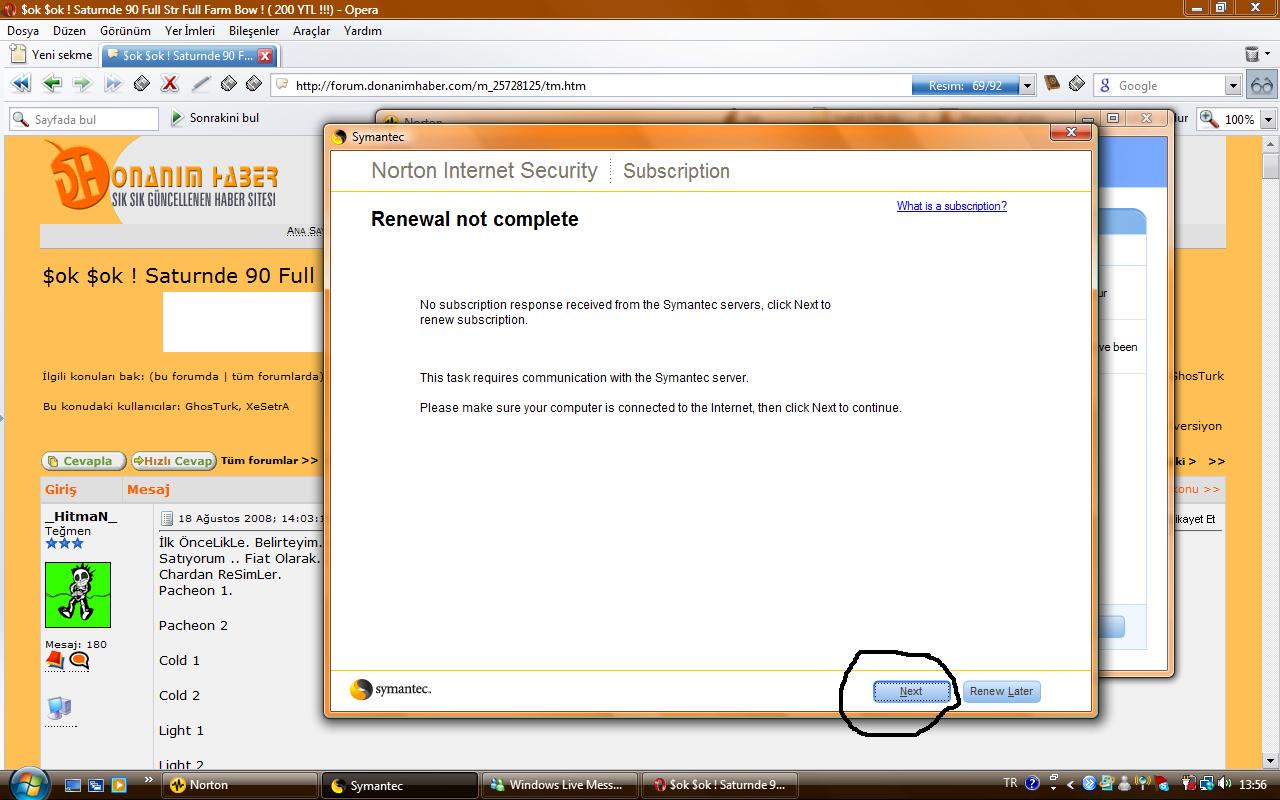The image size is (1280, 800).
Task: Click the Next button in Norton dialog
Action: pyautogui.click(x=911, y=691)
